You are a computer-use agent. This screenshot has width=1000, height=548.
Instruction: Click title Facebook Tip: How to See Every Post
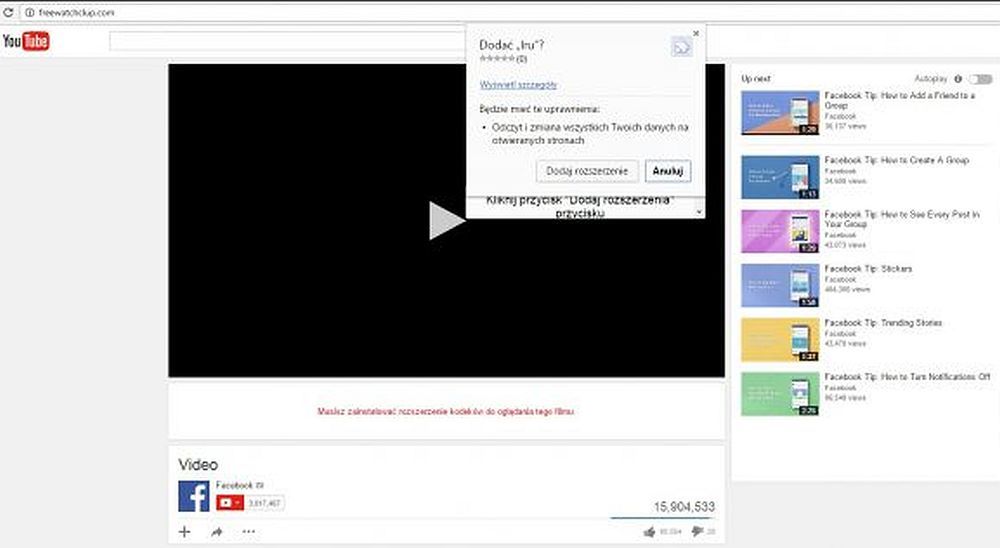coord(902,219)
